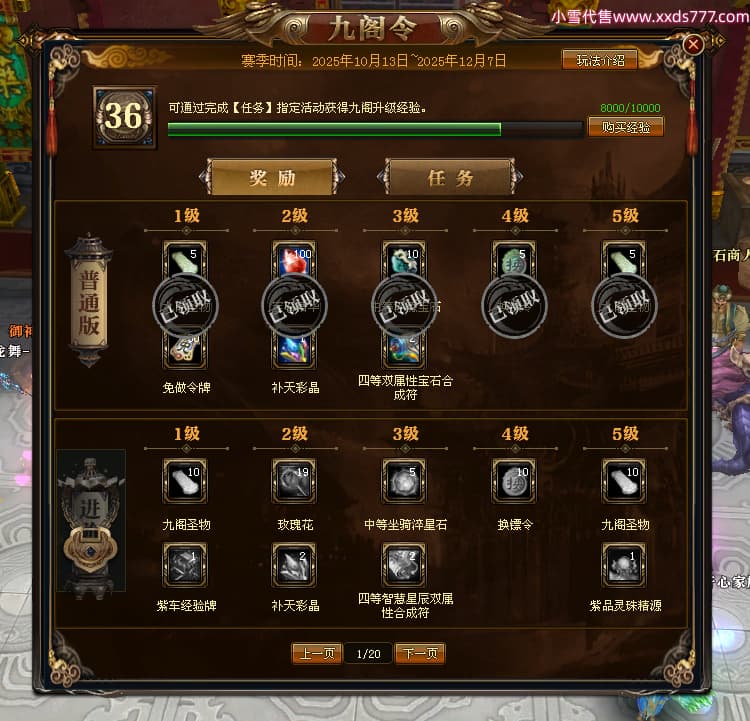This screenshot has height=721, width=750.
Task: Click the green experience progress bar
Action: 375,129
